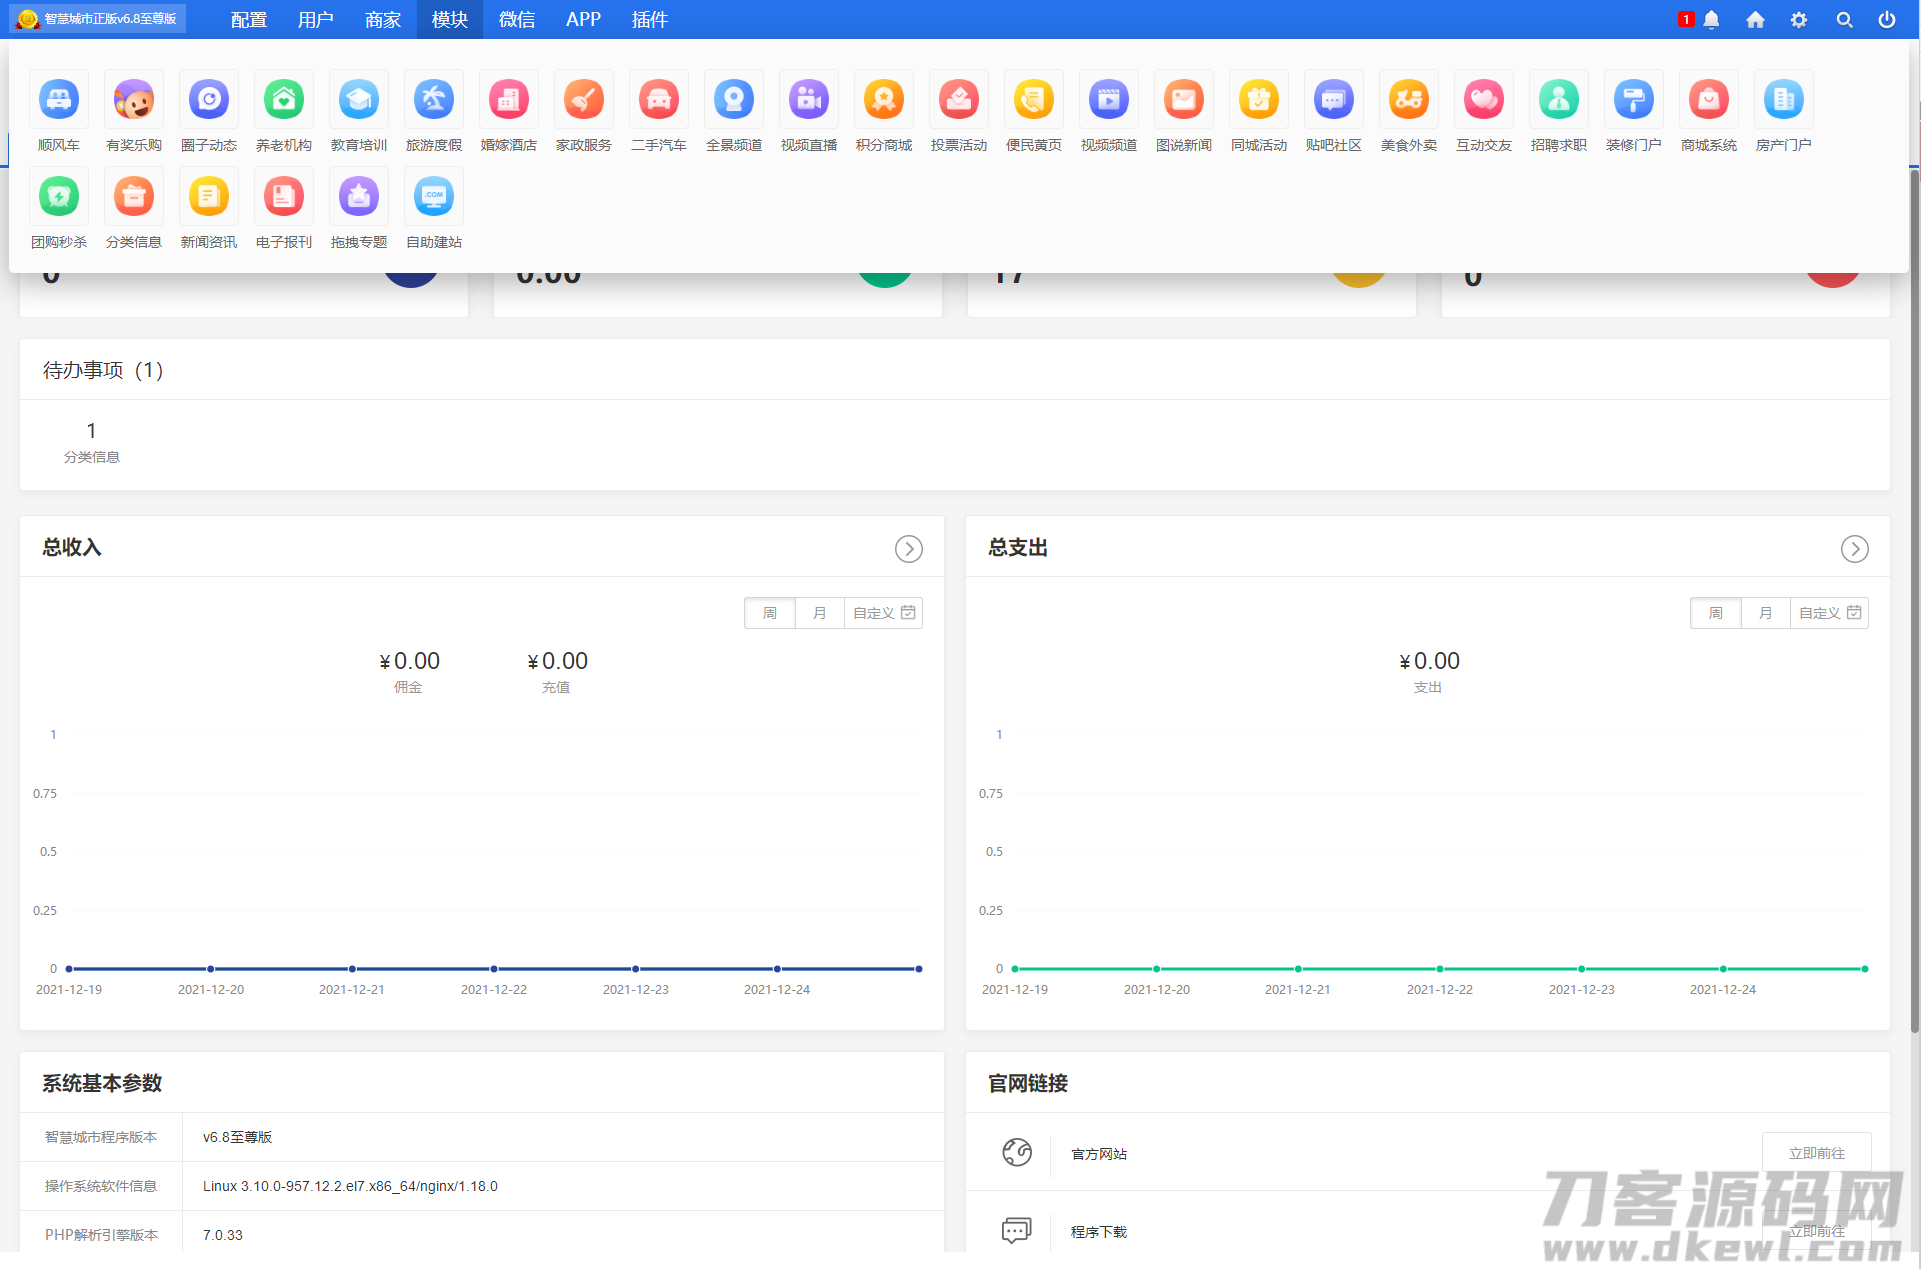Screen dimensions: 1921x1269
Task: Open the 插件 menu
Action: click(x=649, y=20)
